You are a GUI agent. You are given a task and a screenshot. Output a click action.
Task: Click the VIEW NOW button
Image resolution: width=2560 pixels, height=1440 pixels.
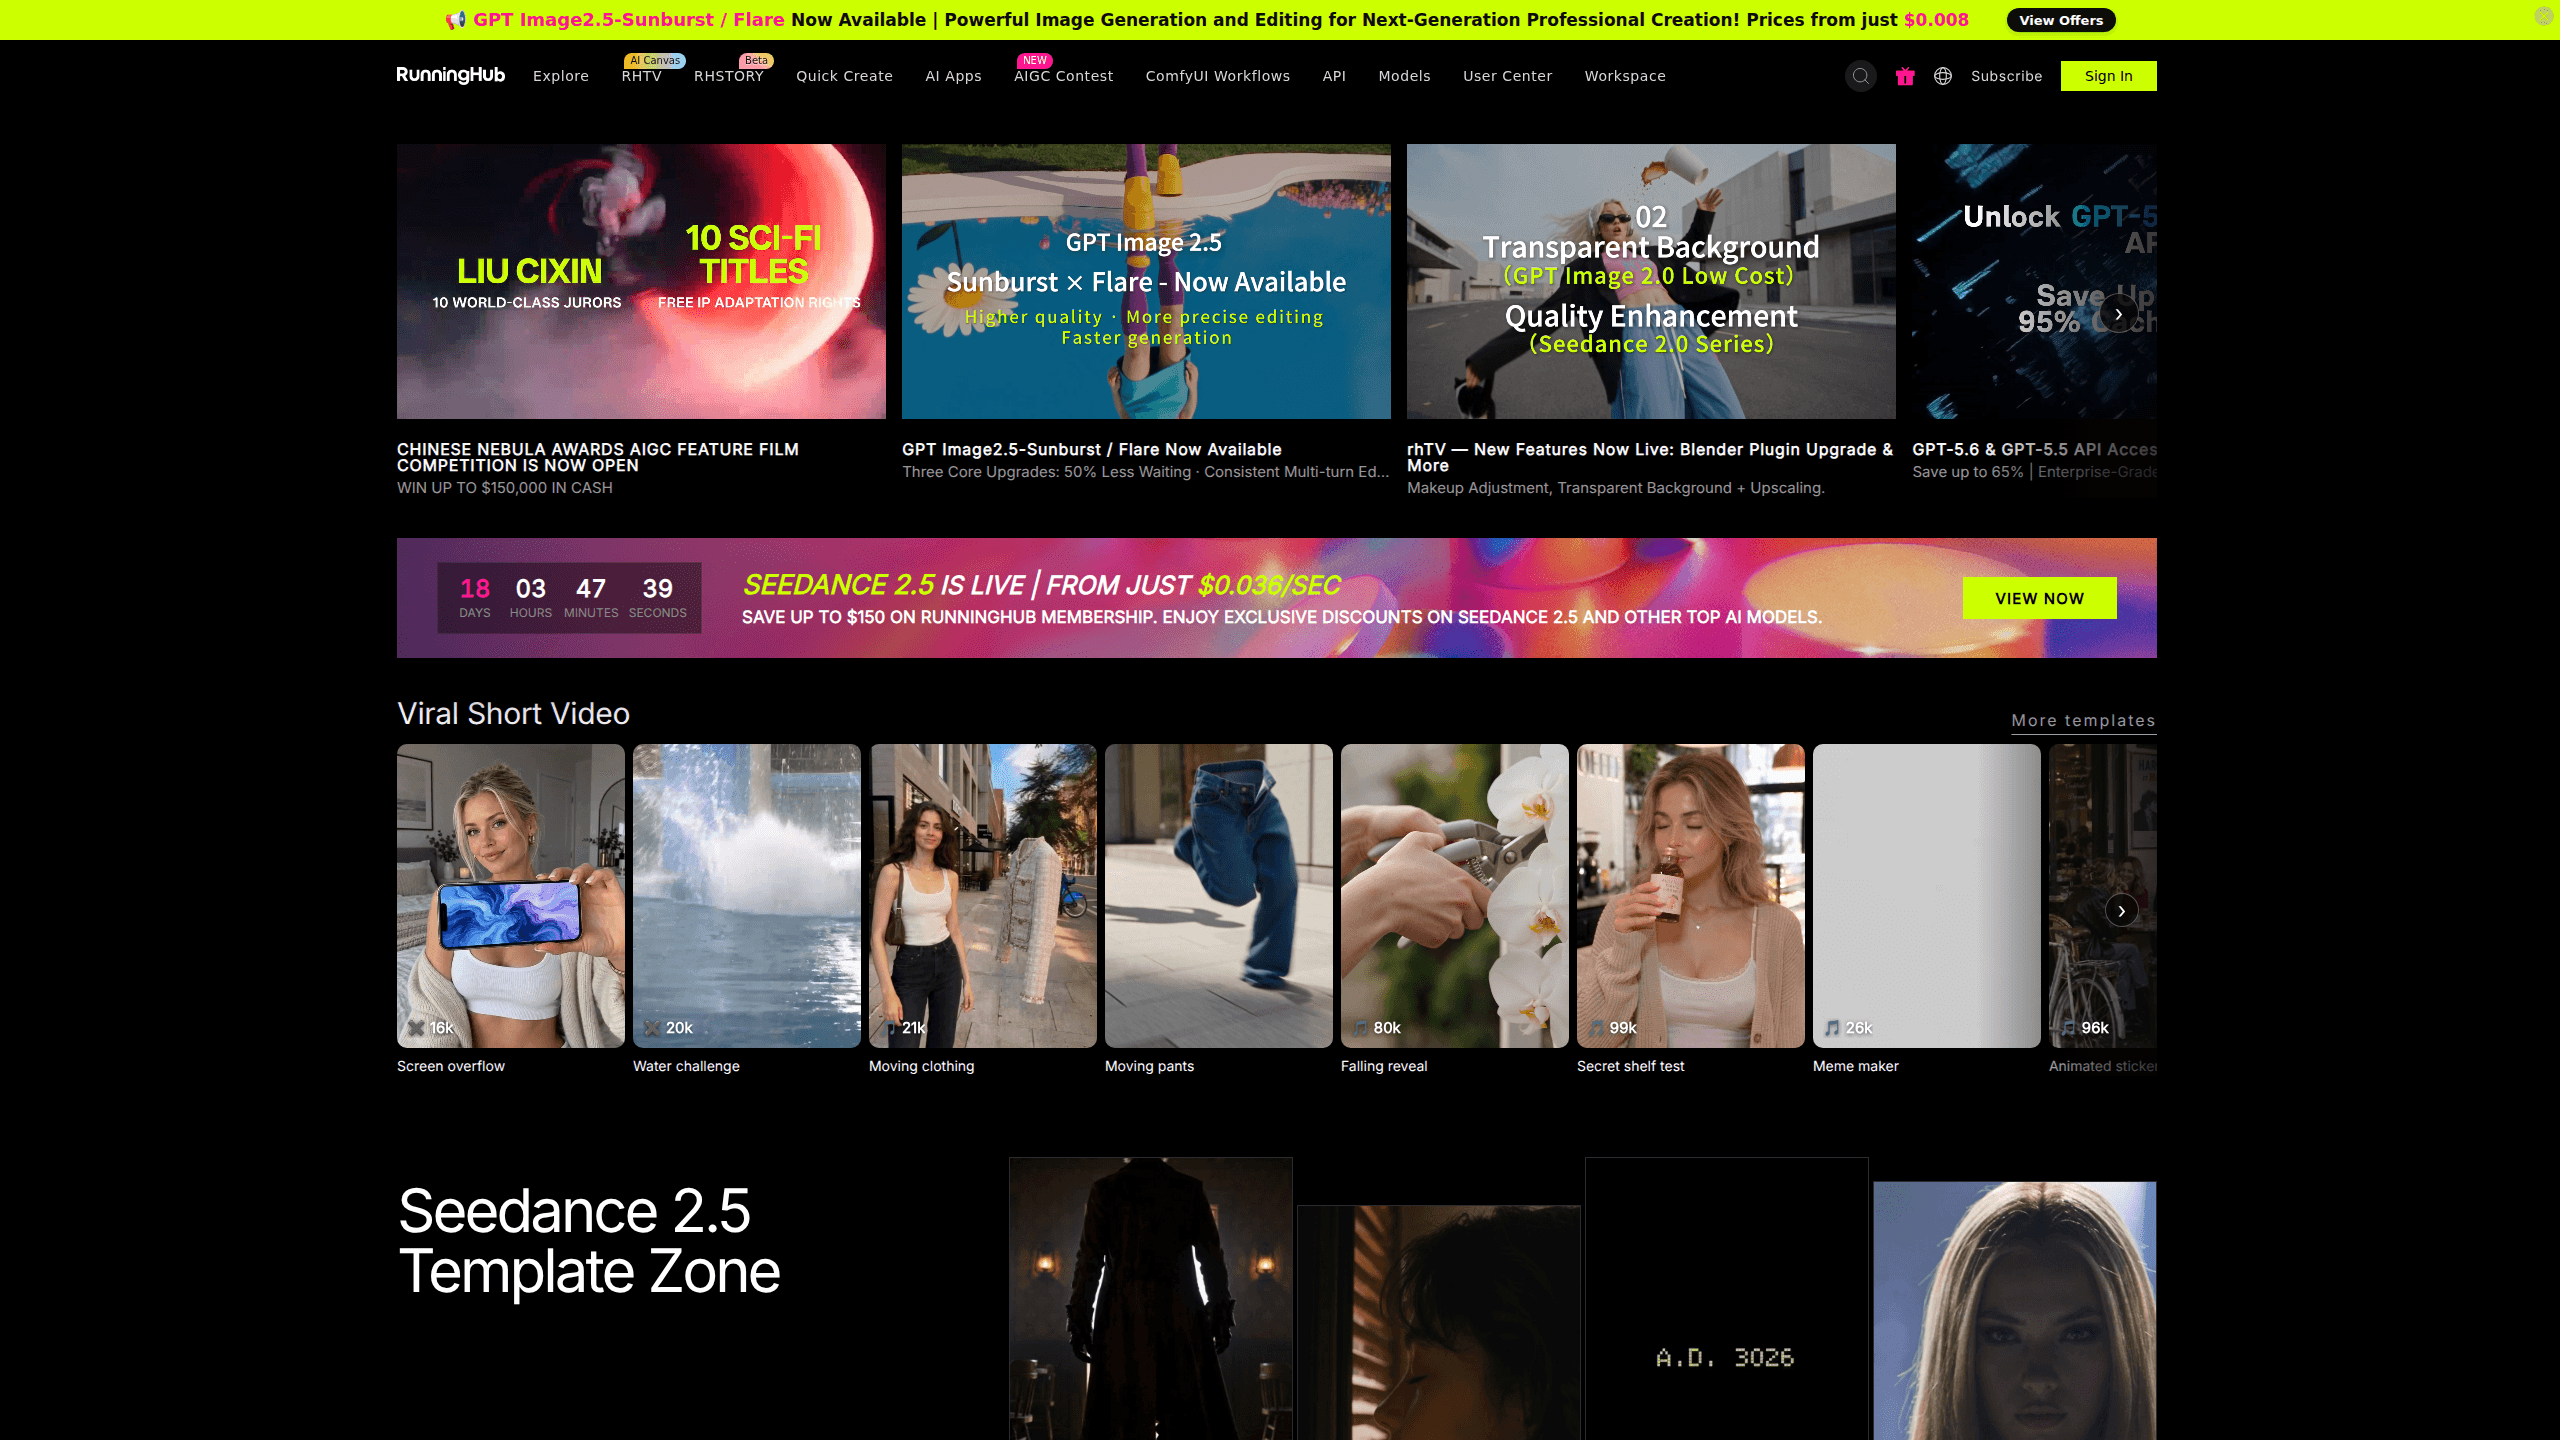2039,598
